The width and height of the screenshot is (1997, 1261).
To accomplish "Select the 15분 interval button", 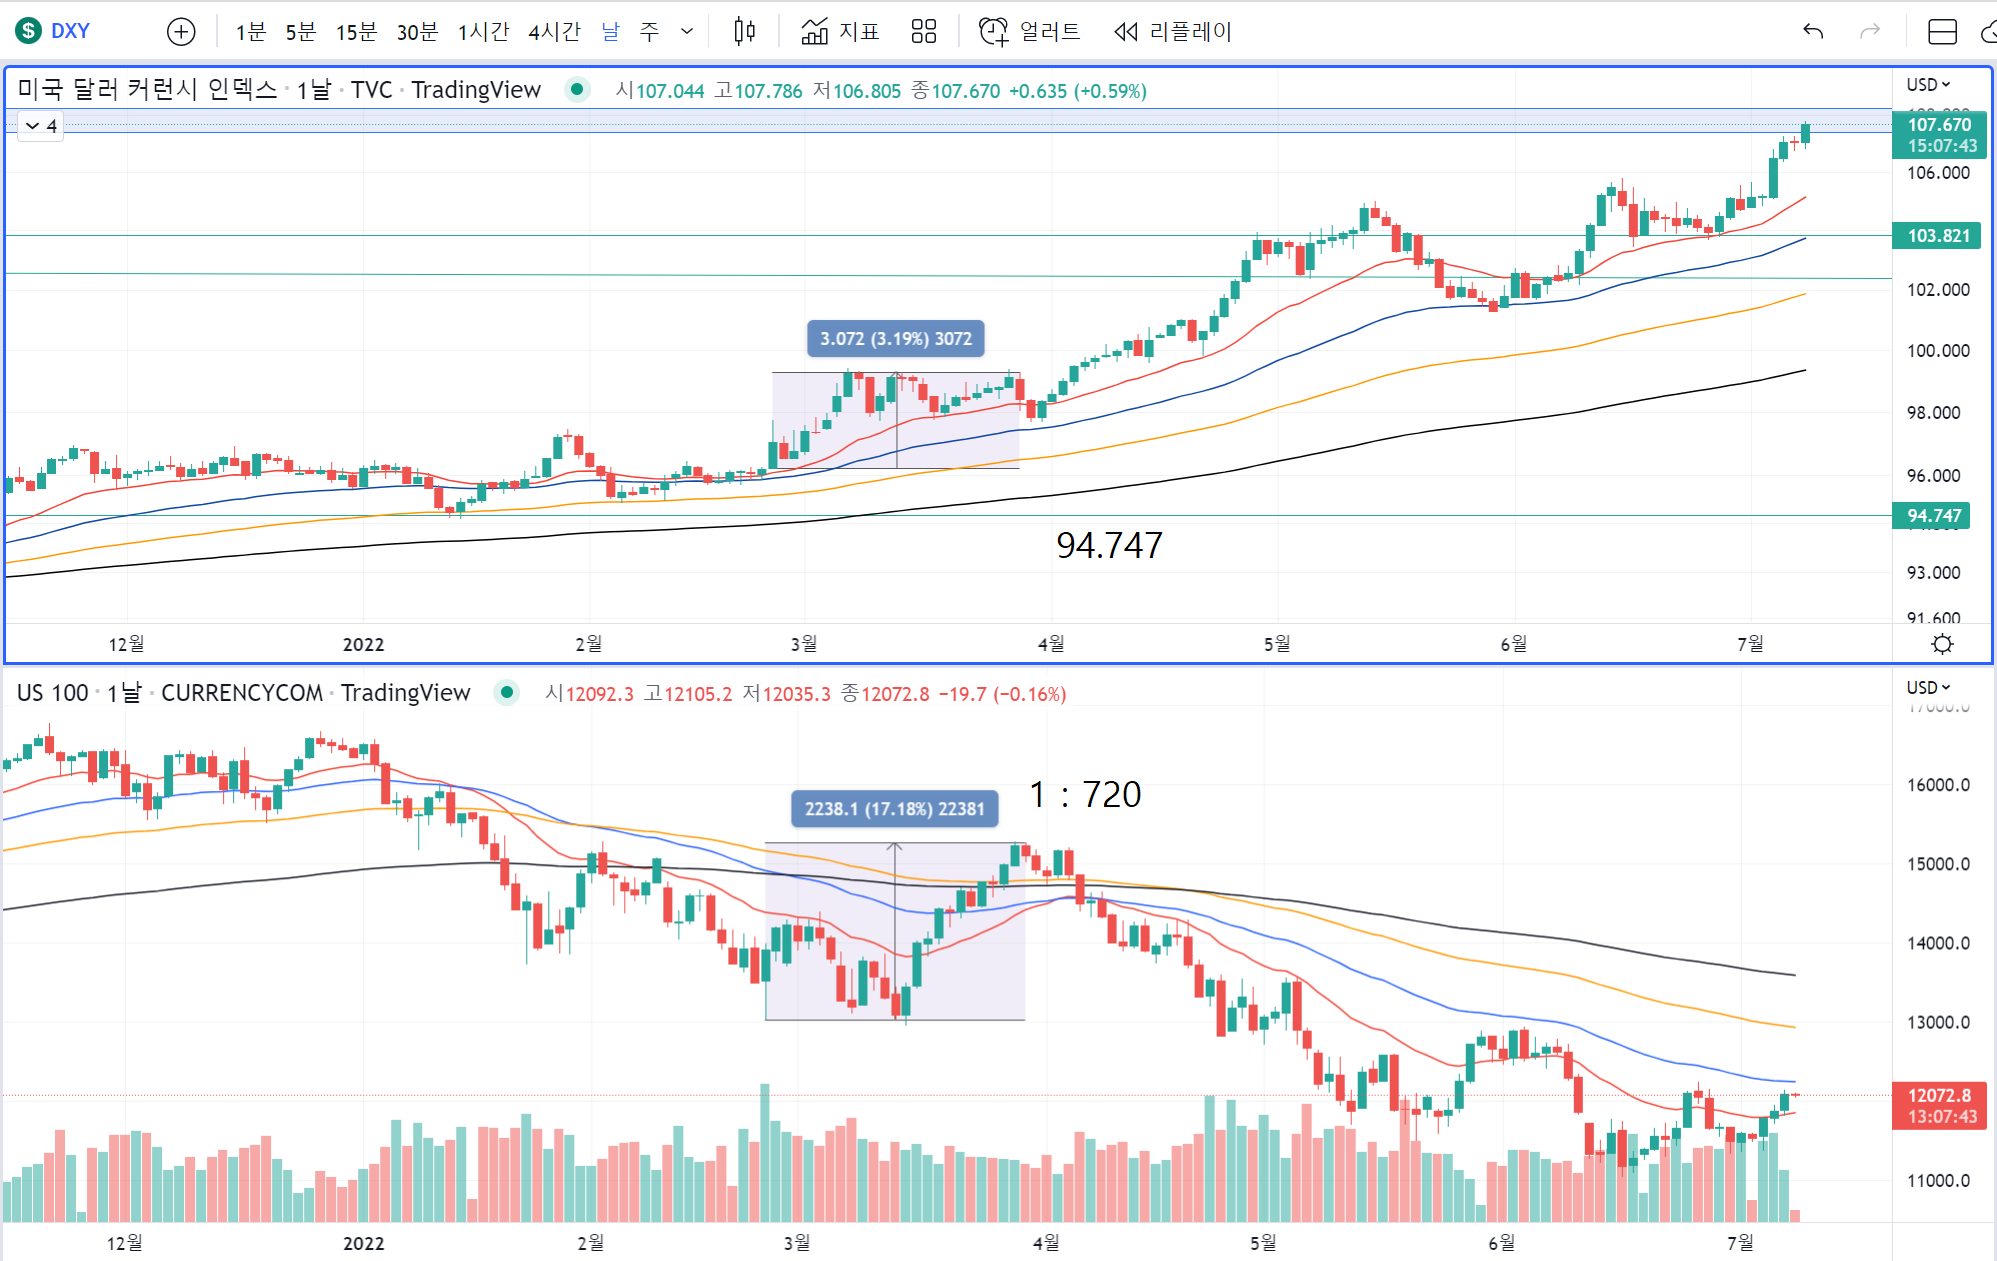I will coord(356,32).
